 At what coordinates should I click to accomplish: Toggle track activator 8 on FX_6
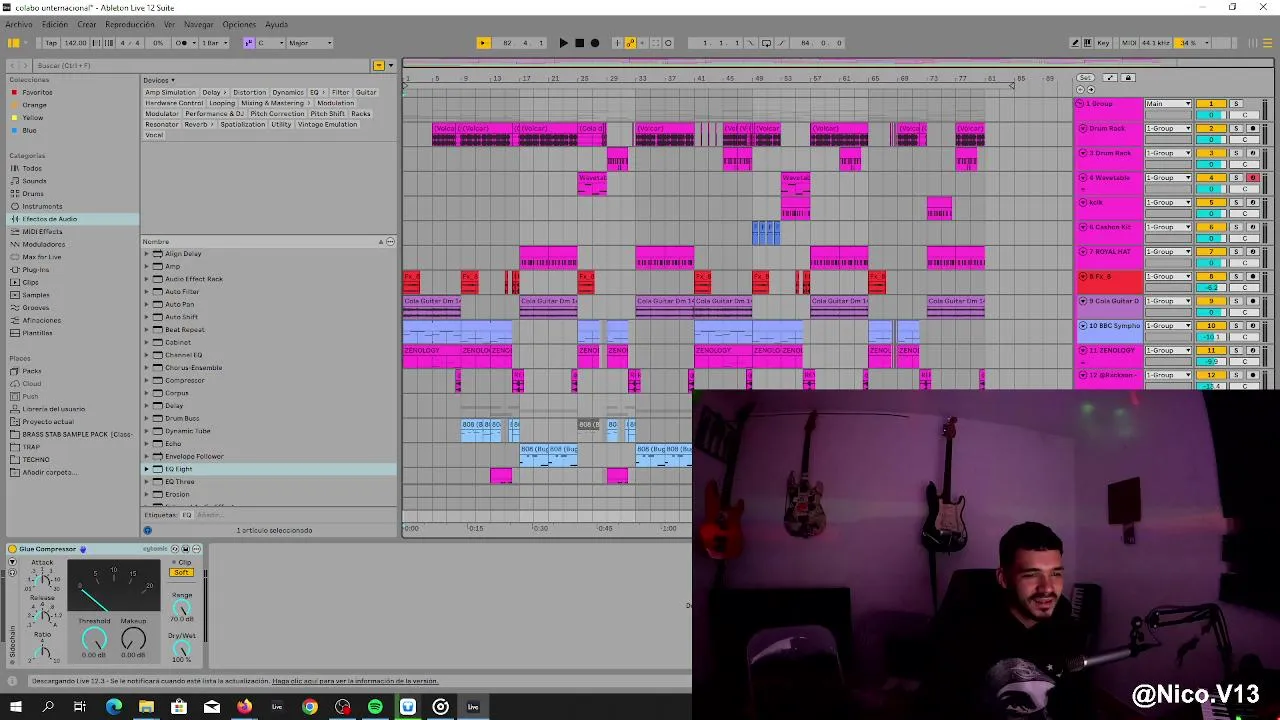coord(1211,276)
